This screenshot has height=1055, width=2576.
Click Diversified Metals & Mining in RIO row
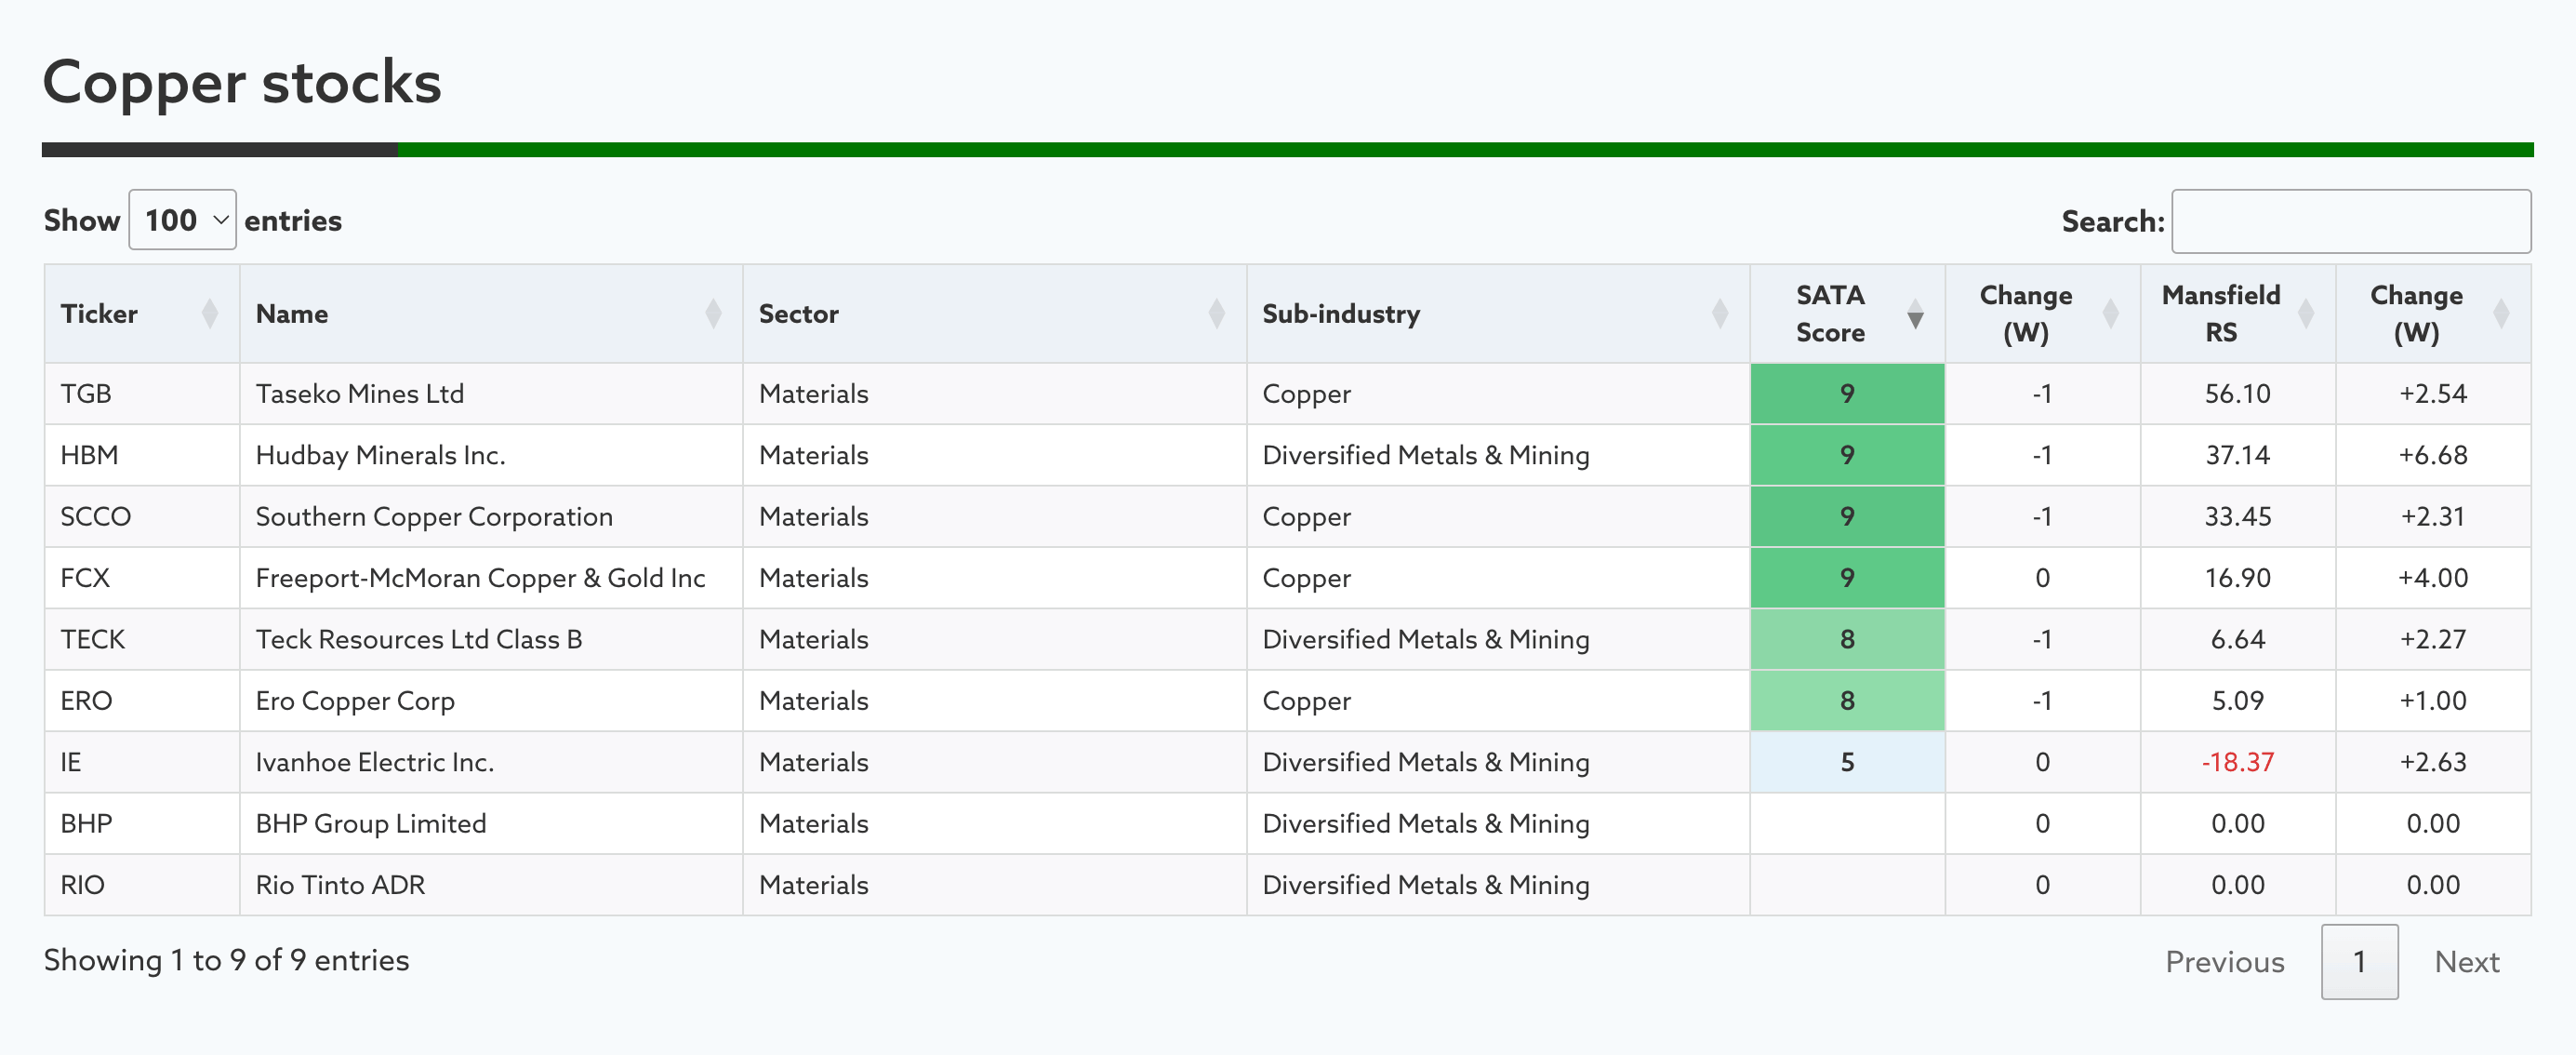click(1426, 885)
